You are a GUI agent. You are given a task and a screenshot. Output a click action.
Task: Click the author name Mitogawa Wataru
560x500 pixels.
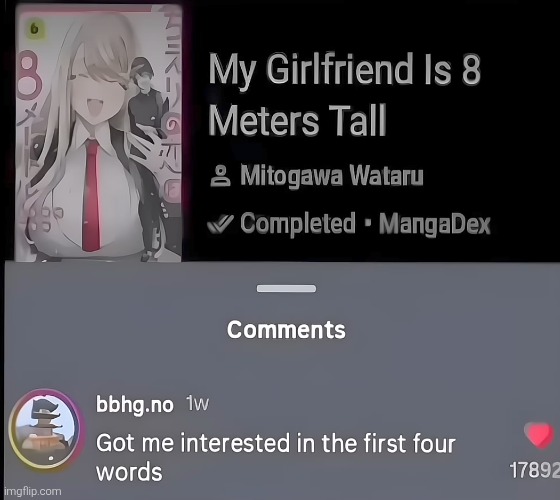(331, 176)
